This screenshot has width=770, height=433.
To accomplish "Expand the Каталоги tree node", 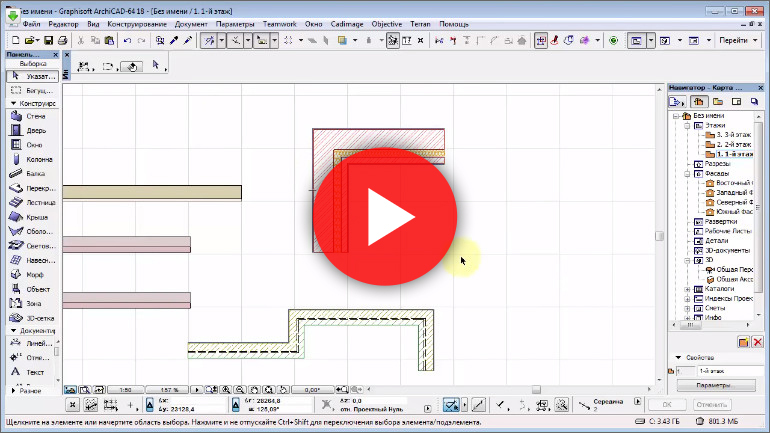I will [x=688, y=289].
